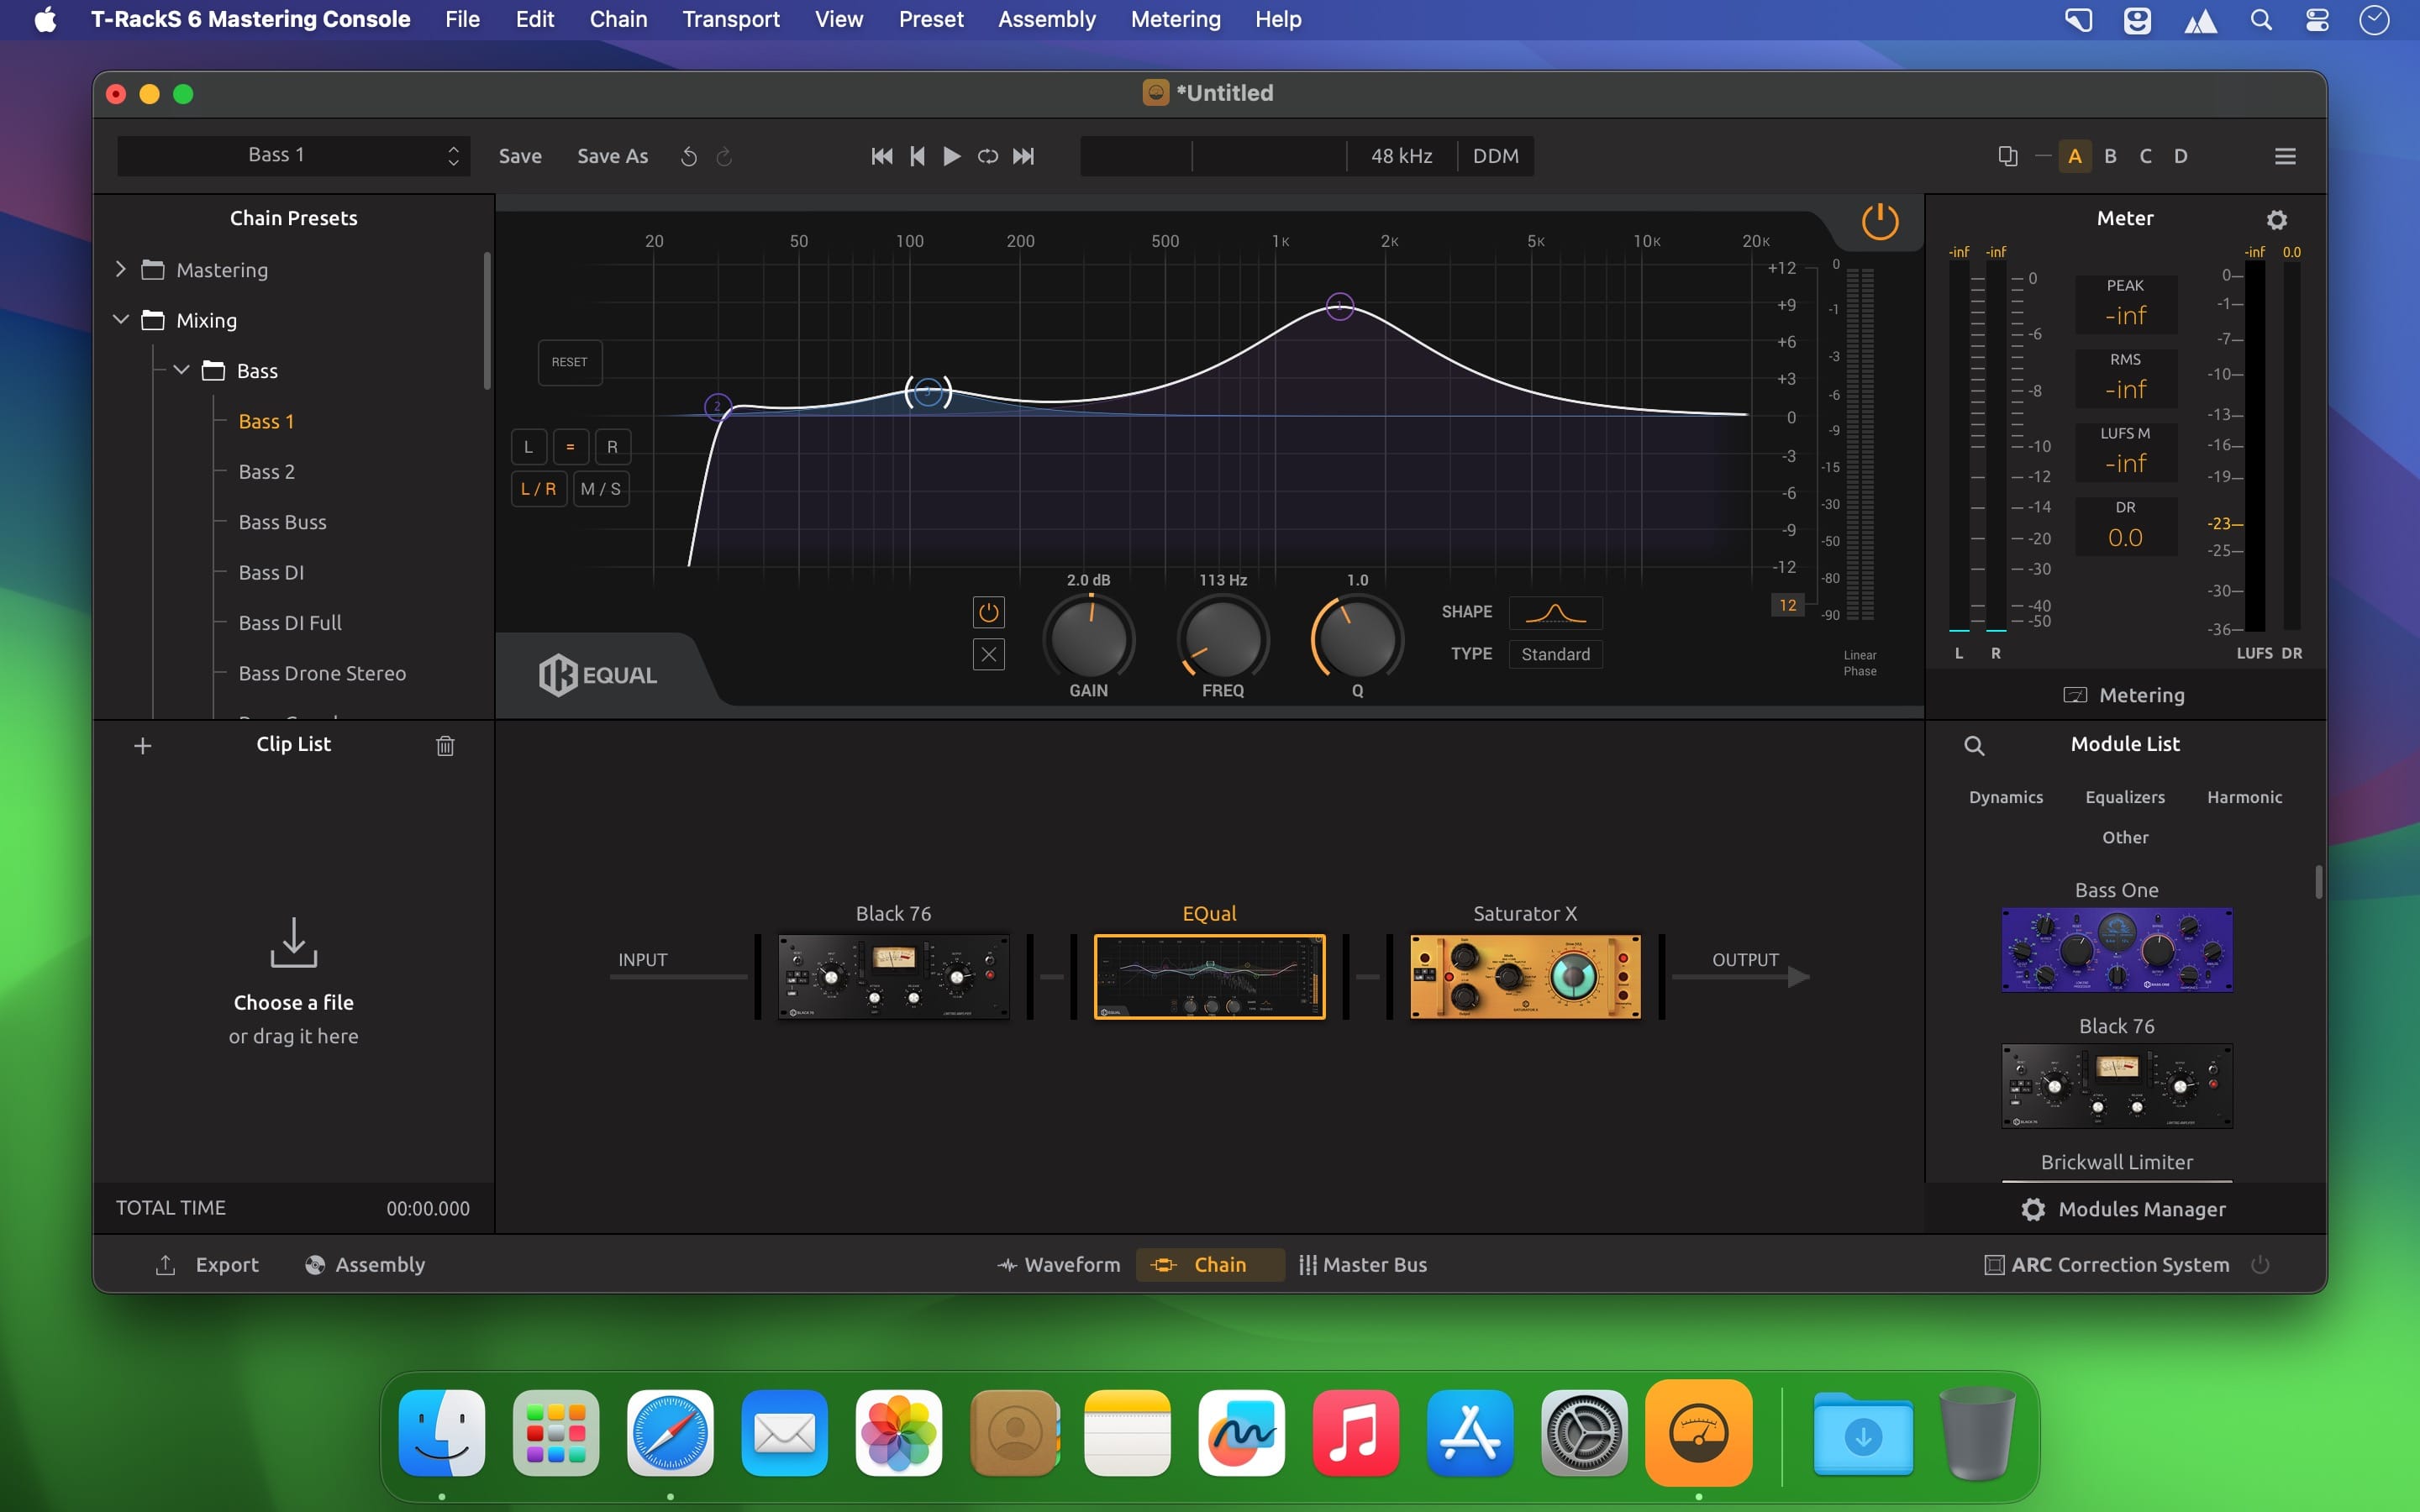This screenshot has width=2420, height=1512.
Task: Skip to the next track
Action: pos(1024,156)
